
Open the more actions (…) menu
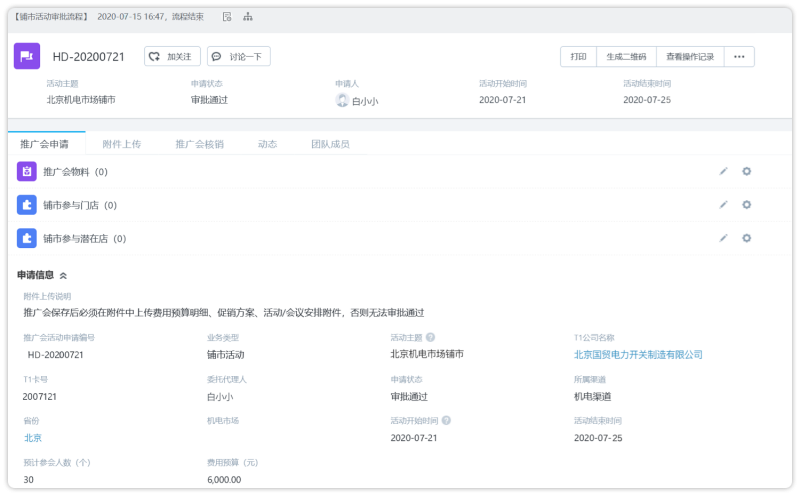[739, 57]
